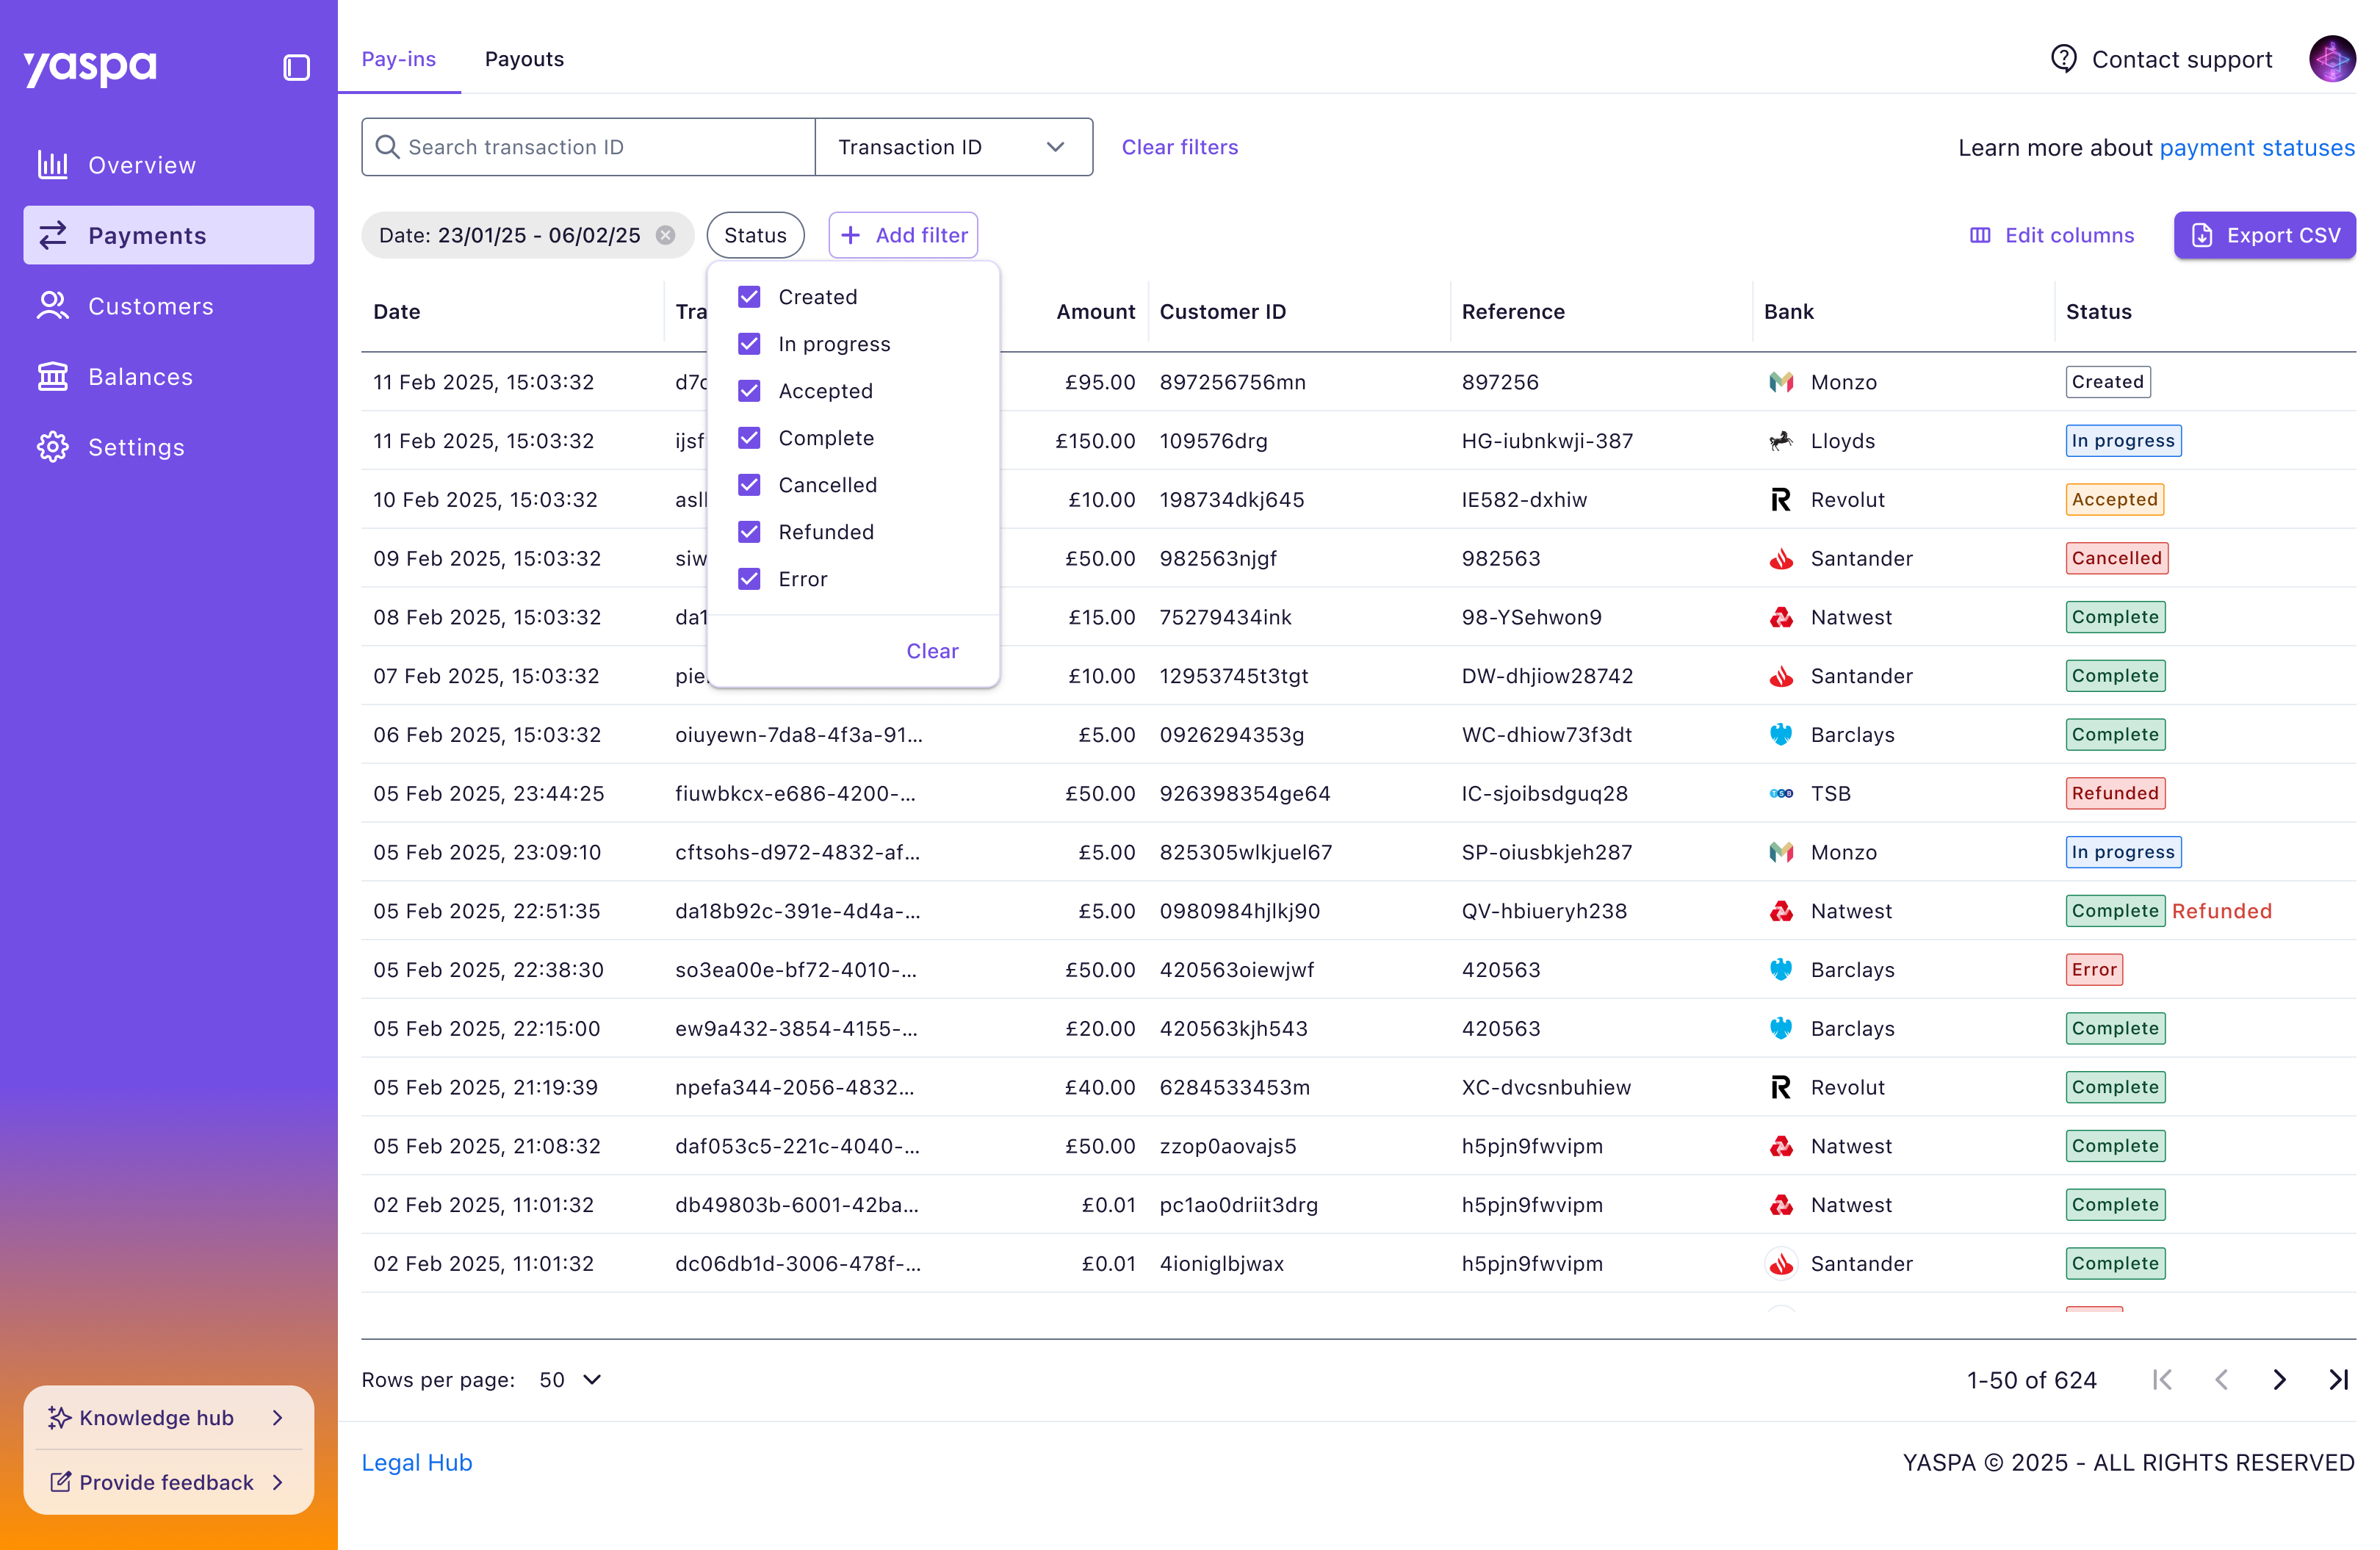Click the user avatar icon
This screenshot has width=2380, height=1550.
[x=2331, y=60]
